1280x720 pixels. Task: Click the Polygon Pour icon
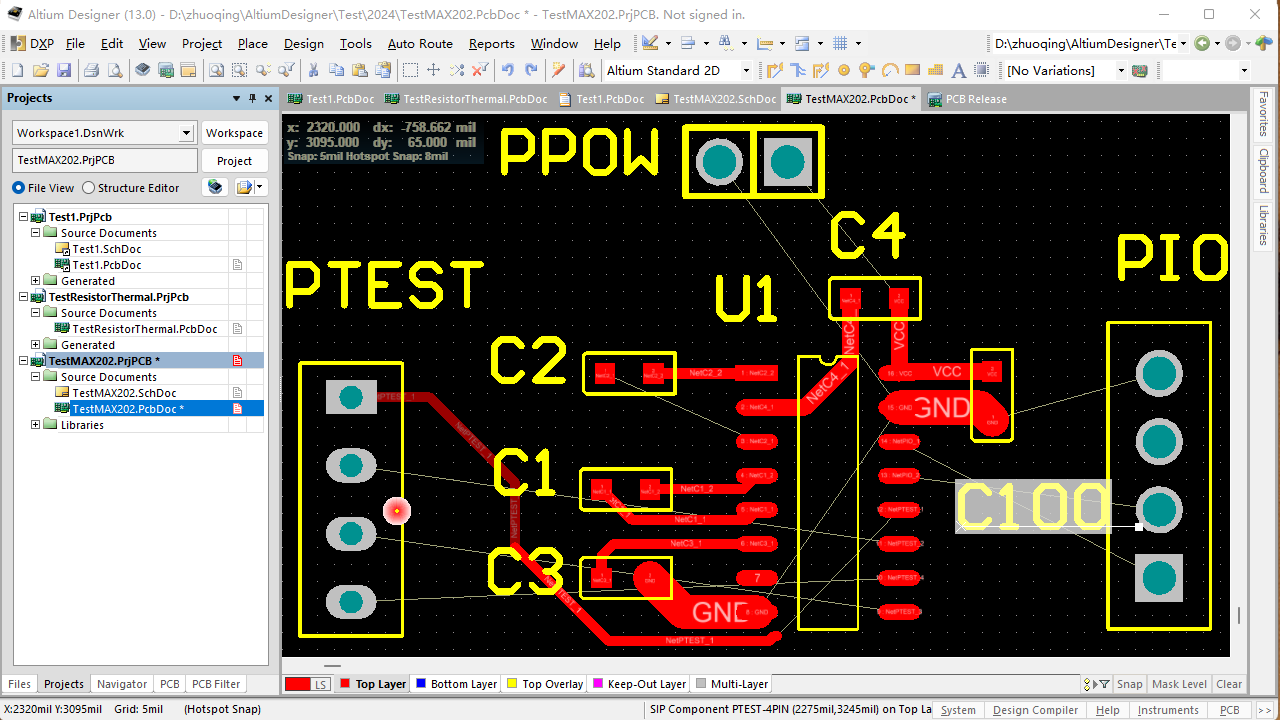(x=935, y=70)
